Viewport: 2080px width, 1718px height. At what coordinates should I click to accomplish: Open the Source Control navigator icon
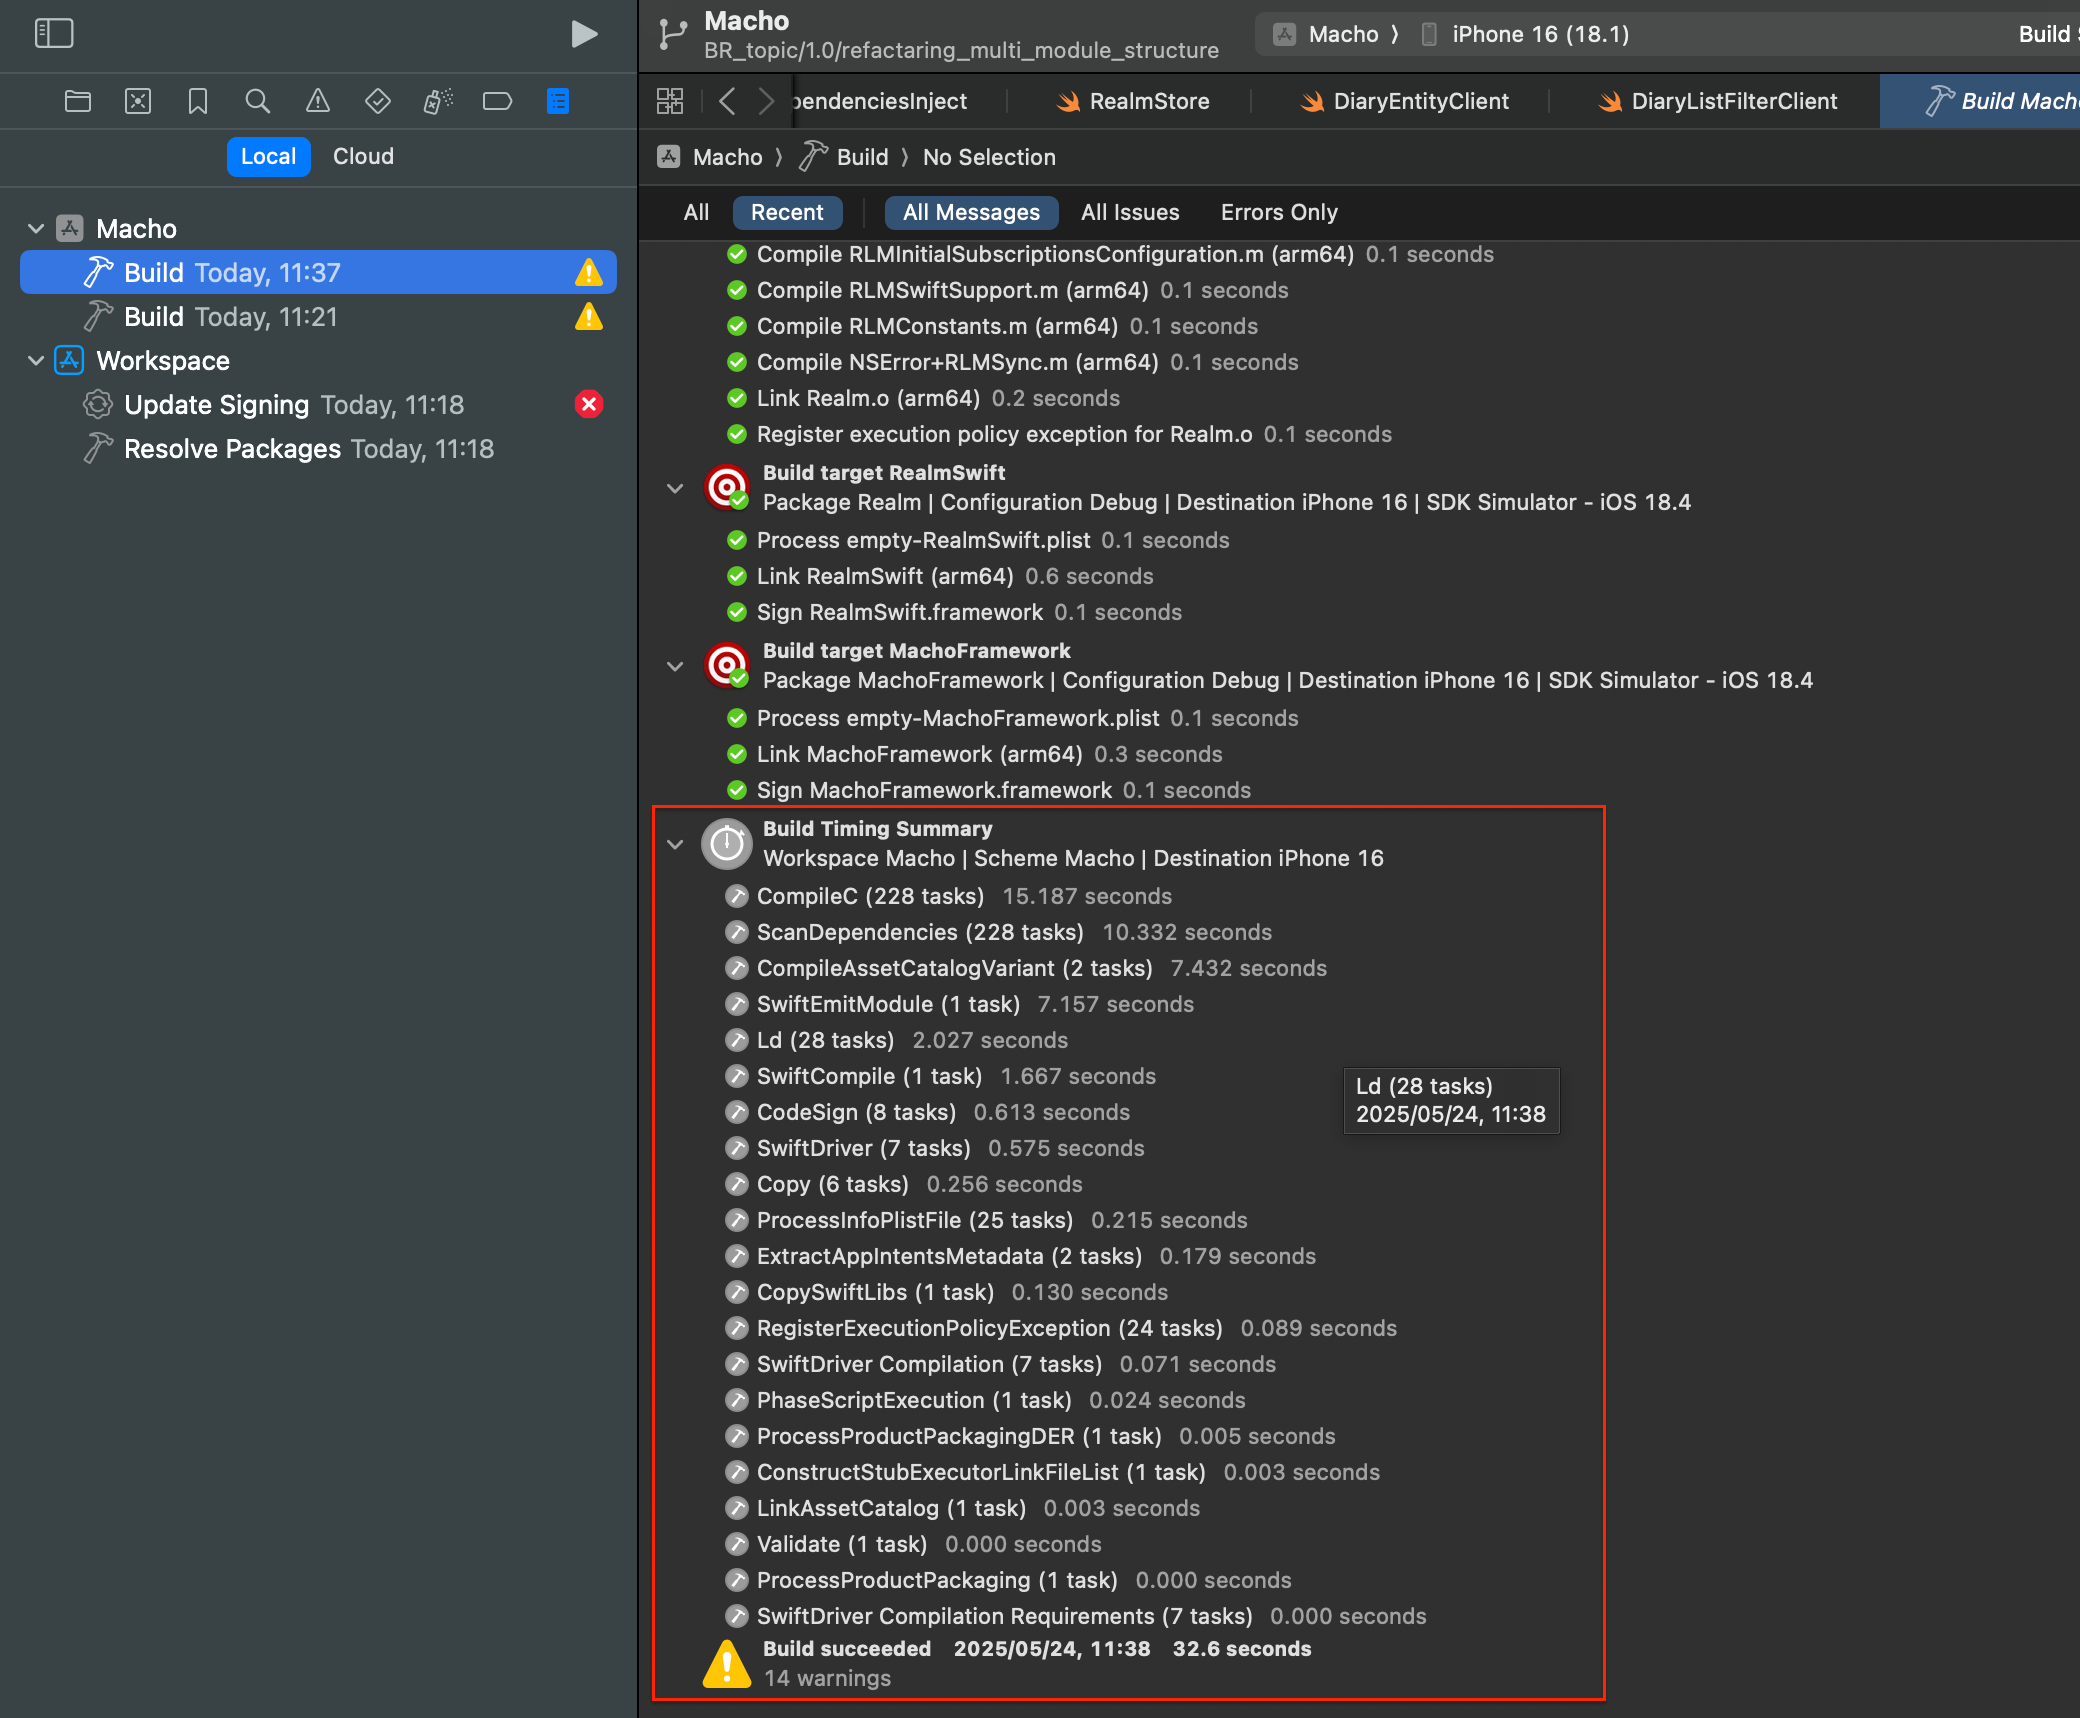point(138,101)
